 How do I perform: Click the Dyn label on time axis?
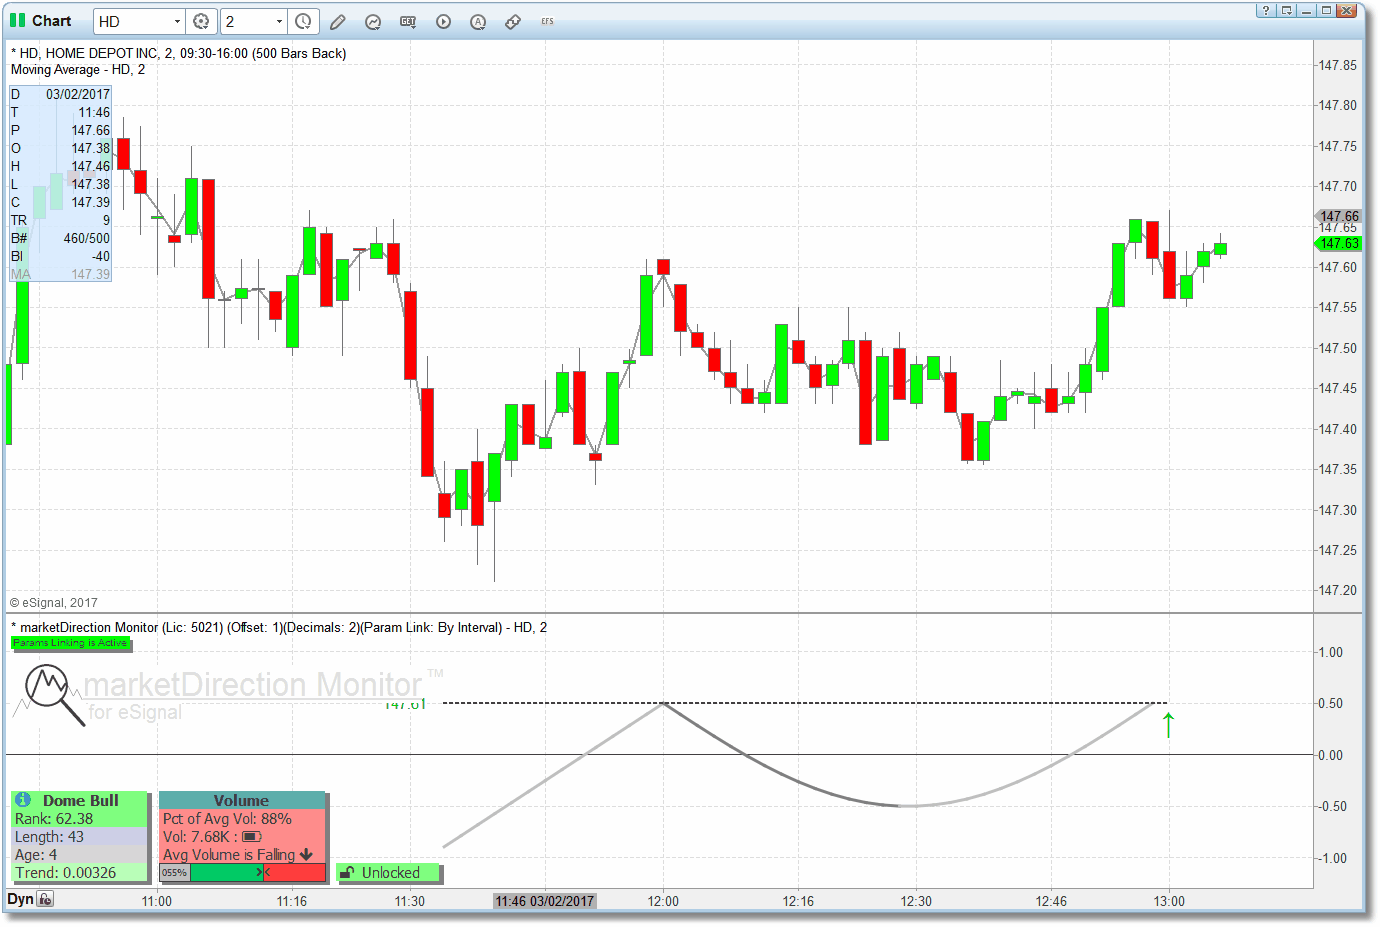[20, 899]
